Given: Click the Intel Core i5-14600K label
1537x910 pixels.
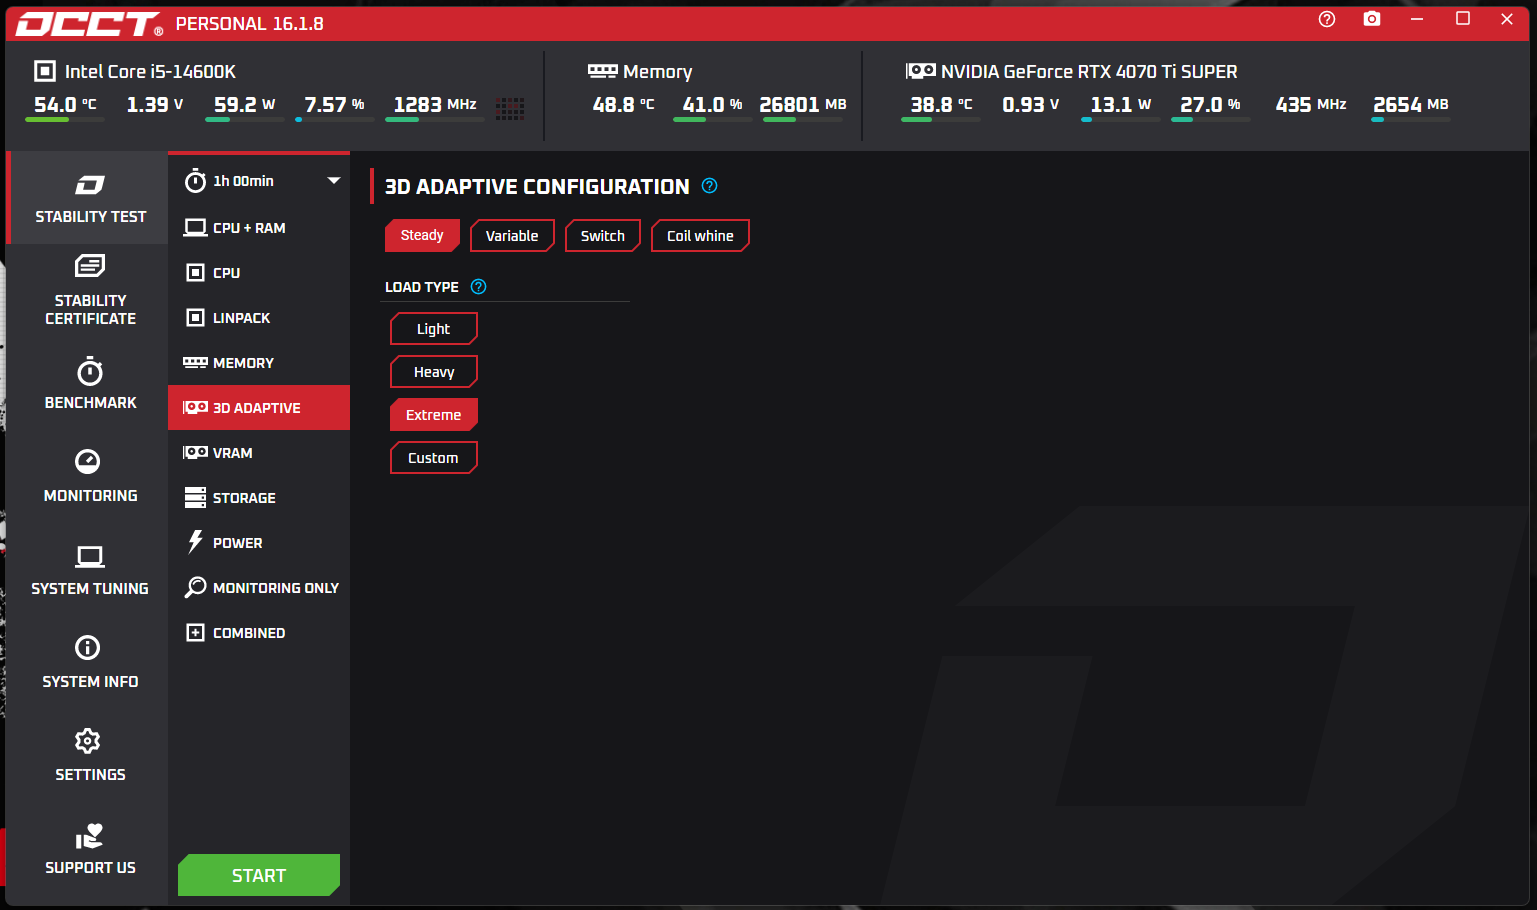Looking at the screenshot, I should [x=150, y=72].
